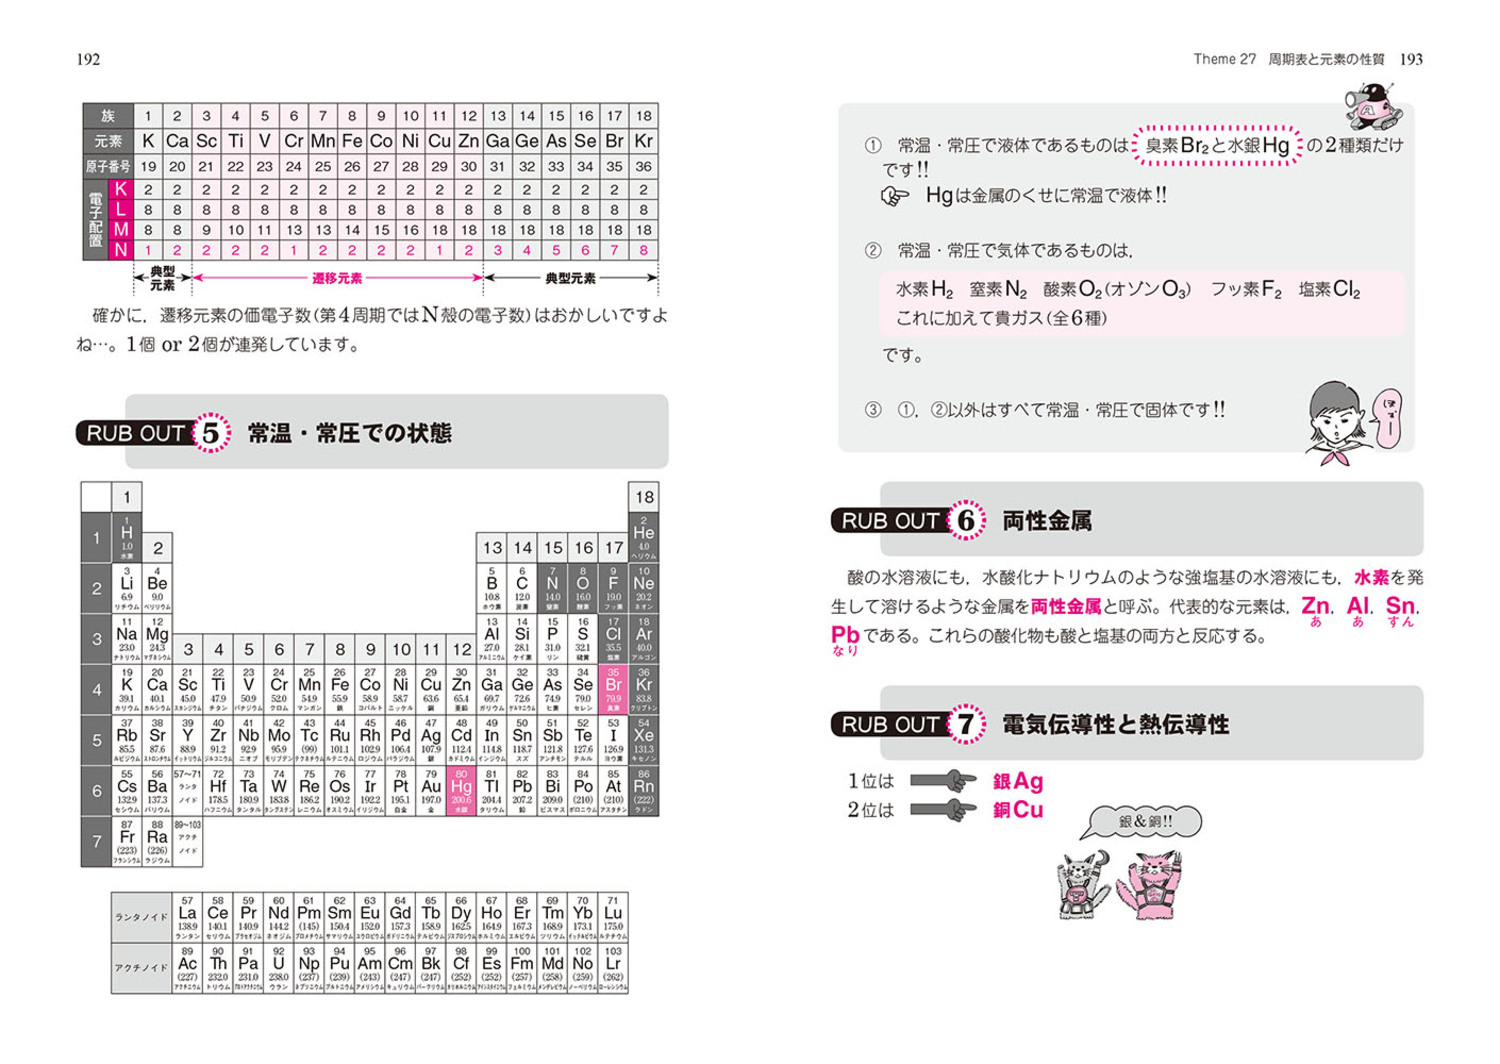Image resolution: width=1500 pixels, height=1064 pixels.
Task: Click the La lanthanoid element cell
Action: pyautogui.click(x=187, y=917)
